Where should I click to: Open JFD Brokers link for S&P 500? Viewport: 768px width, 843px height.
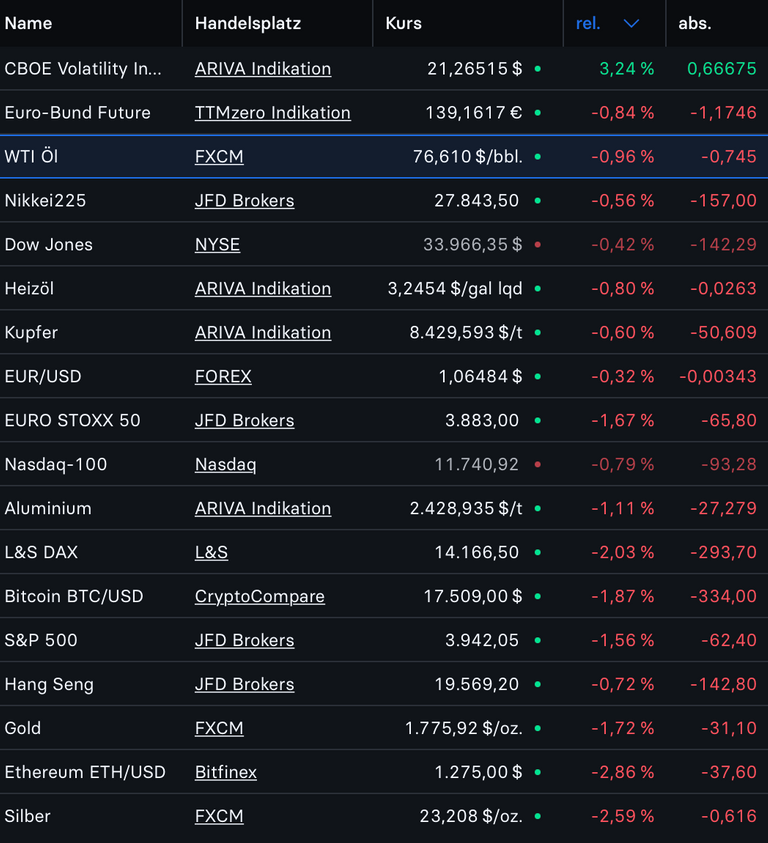[244, 640]
